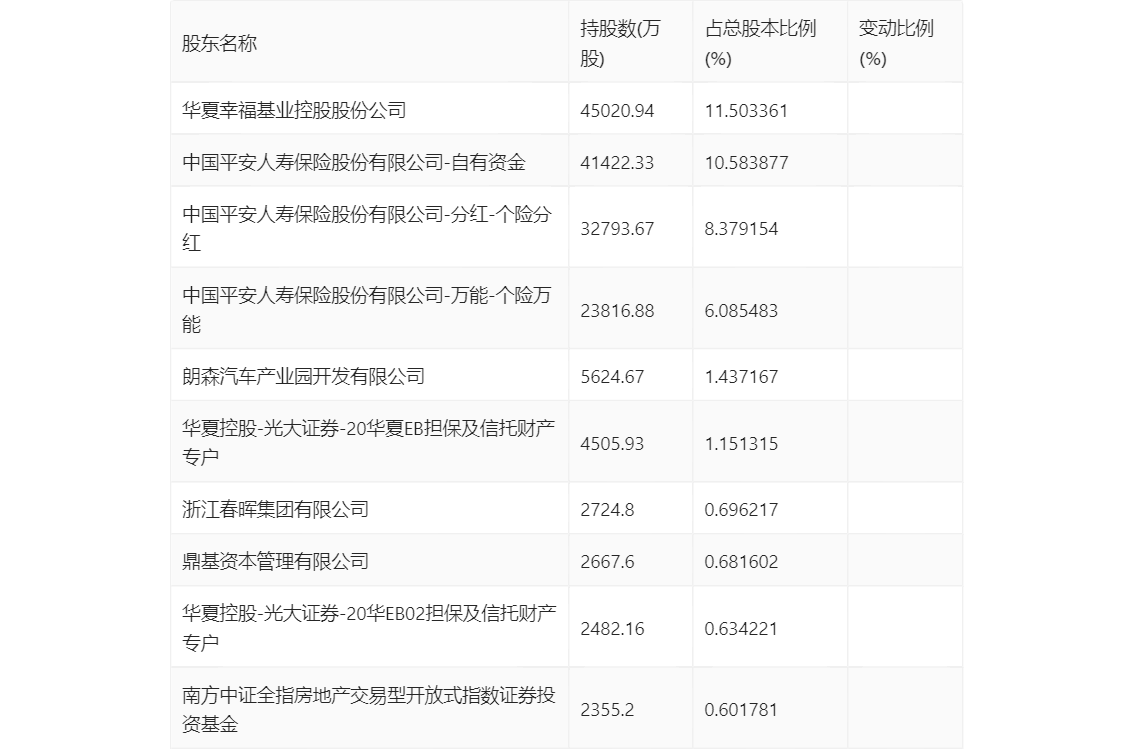The width and height of the screenshot is (1134, 749).
Task: Click share ratio 10.583877
Action: tap(746, 163)
